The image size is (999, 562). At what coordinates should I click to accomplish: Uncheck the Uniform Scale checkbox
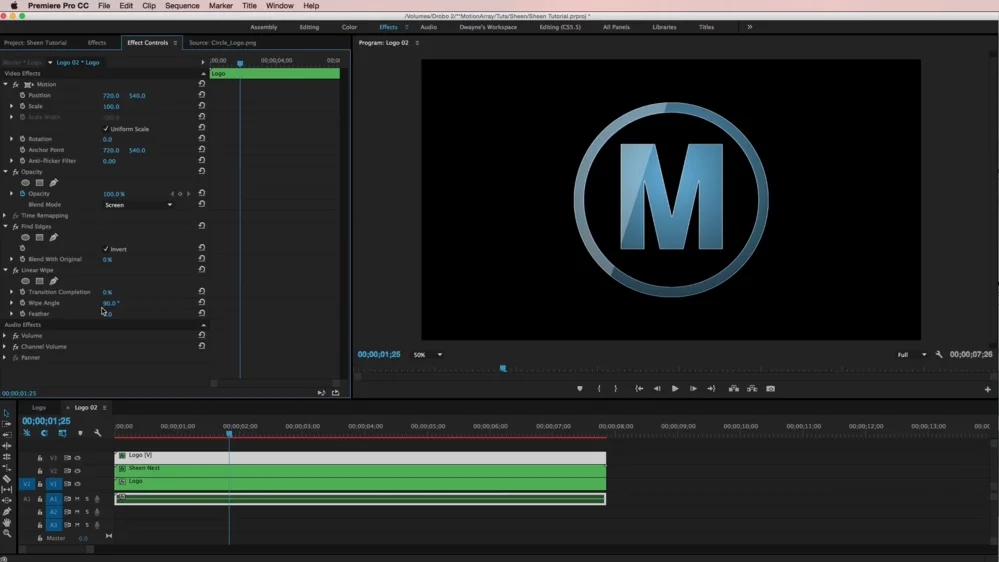106,129
